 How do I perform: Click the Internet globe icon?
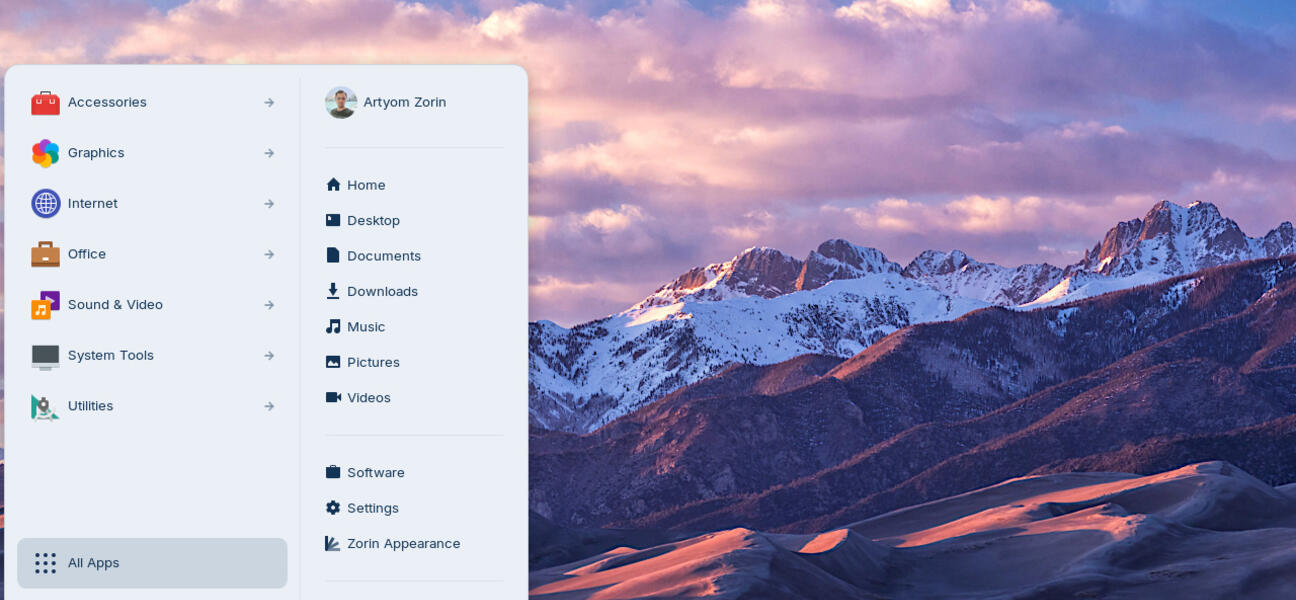pos(45,203)
